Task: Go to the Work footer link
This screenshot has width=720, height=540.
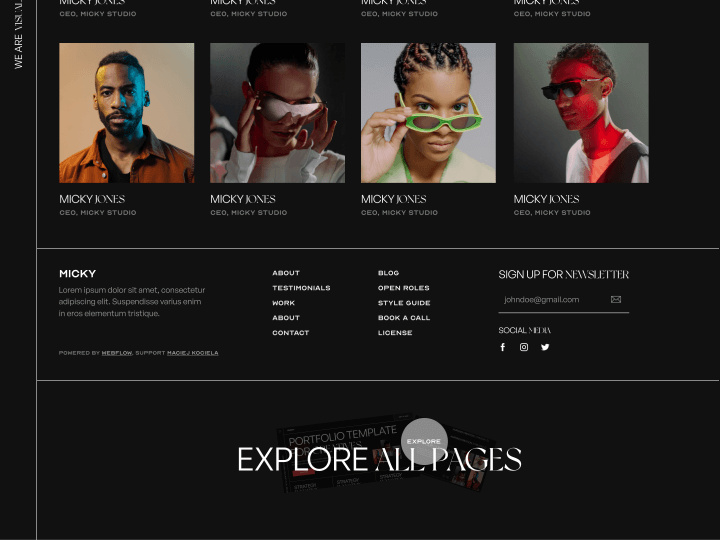Action: (x=283, y=303)
